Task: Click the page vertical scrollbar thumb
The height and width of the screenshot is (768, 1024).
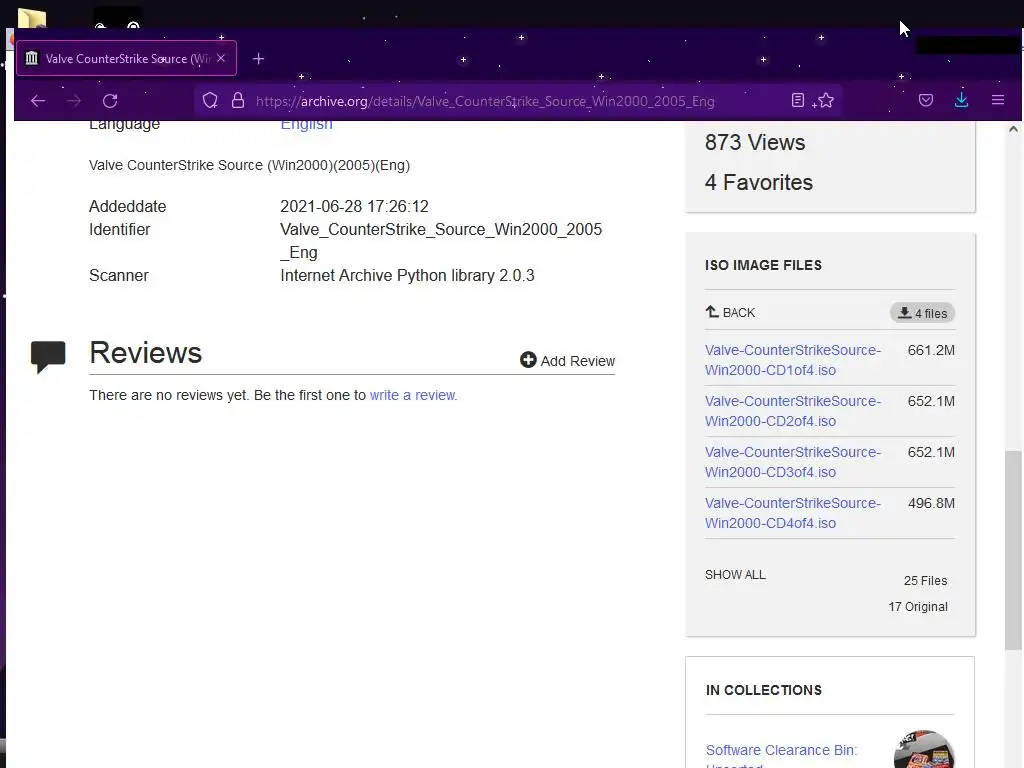Action: [x=1013, y=550]
